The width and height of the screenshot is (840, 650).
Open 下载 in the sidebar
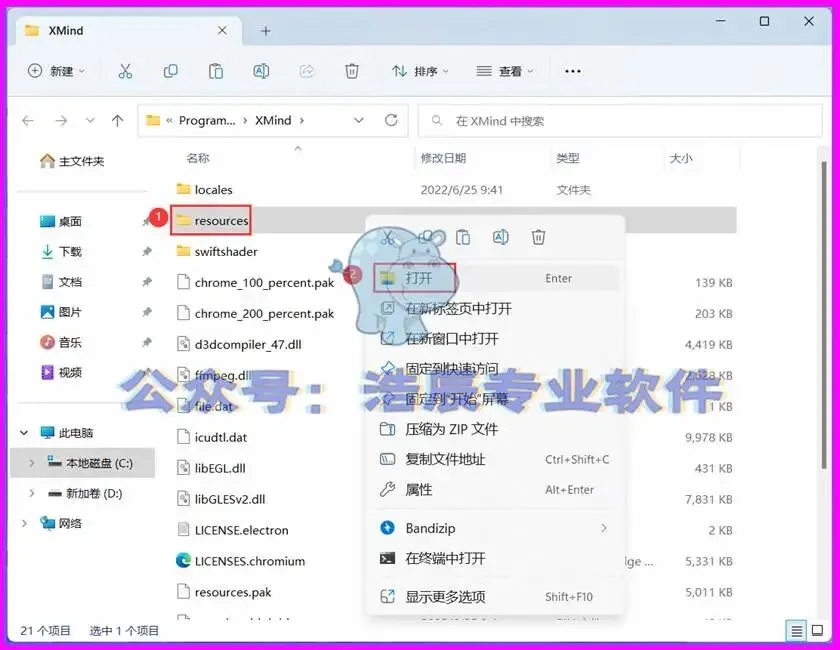(61, 251)
